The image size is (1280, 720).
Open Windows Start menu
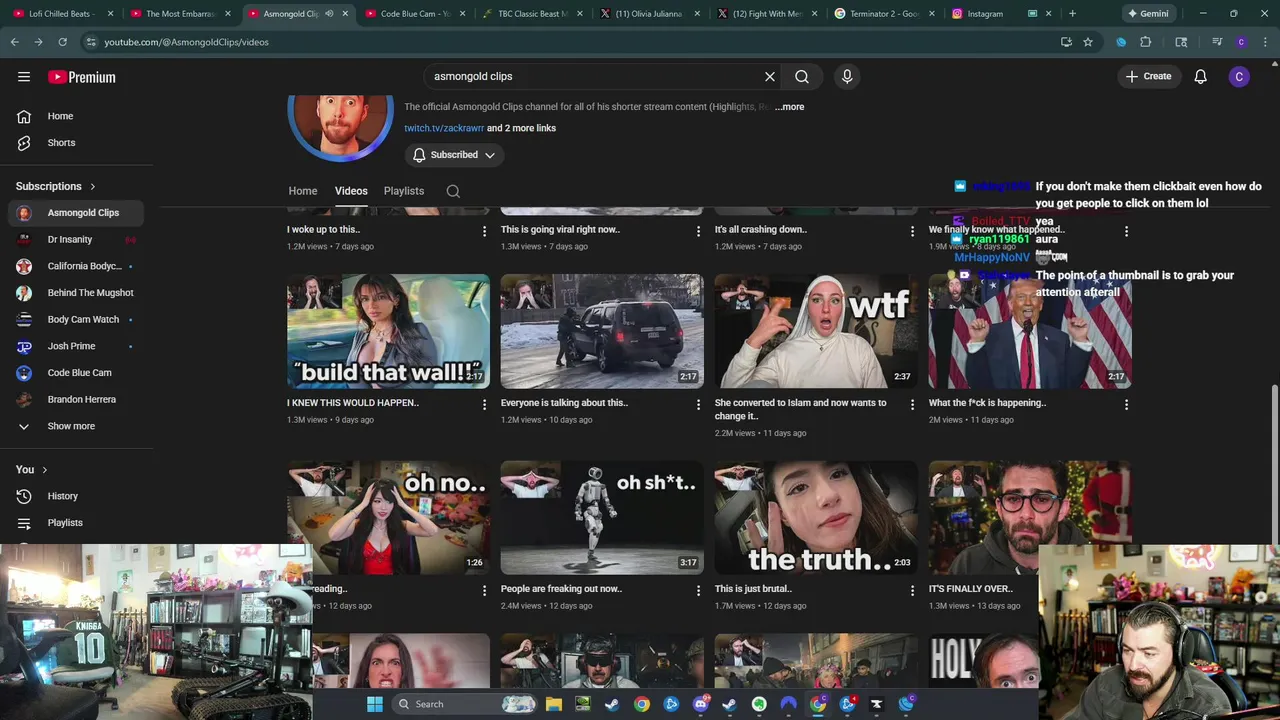click(375, 704)
